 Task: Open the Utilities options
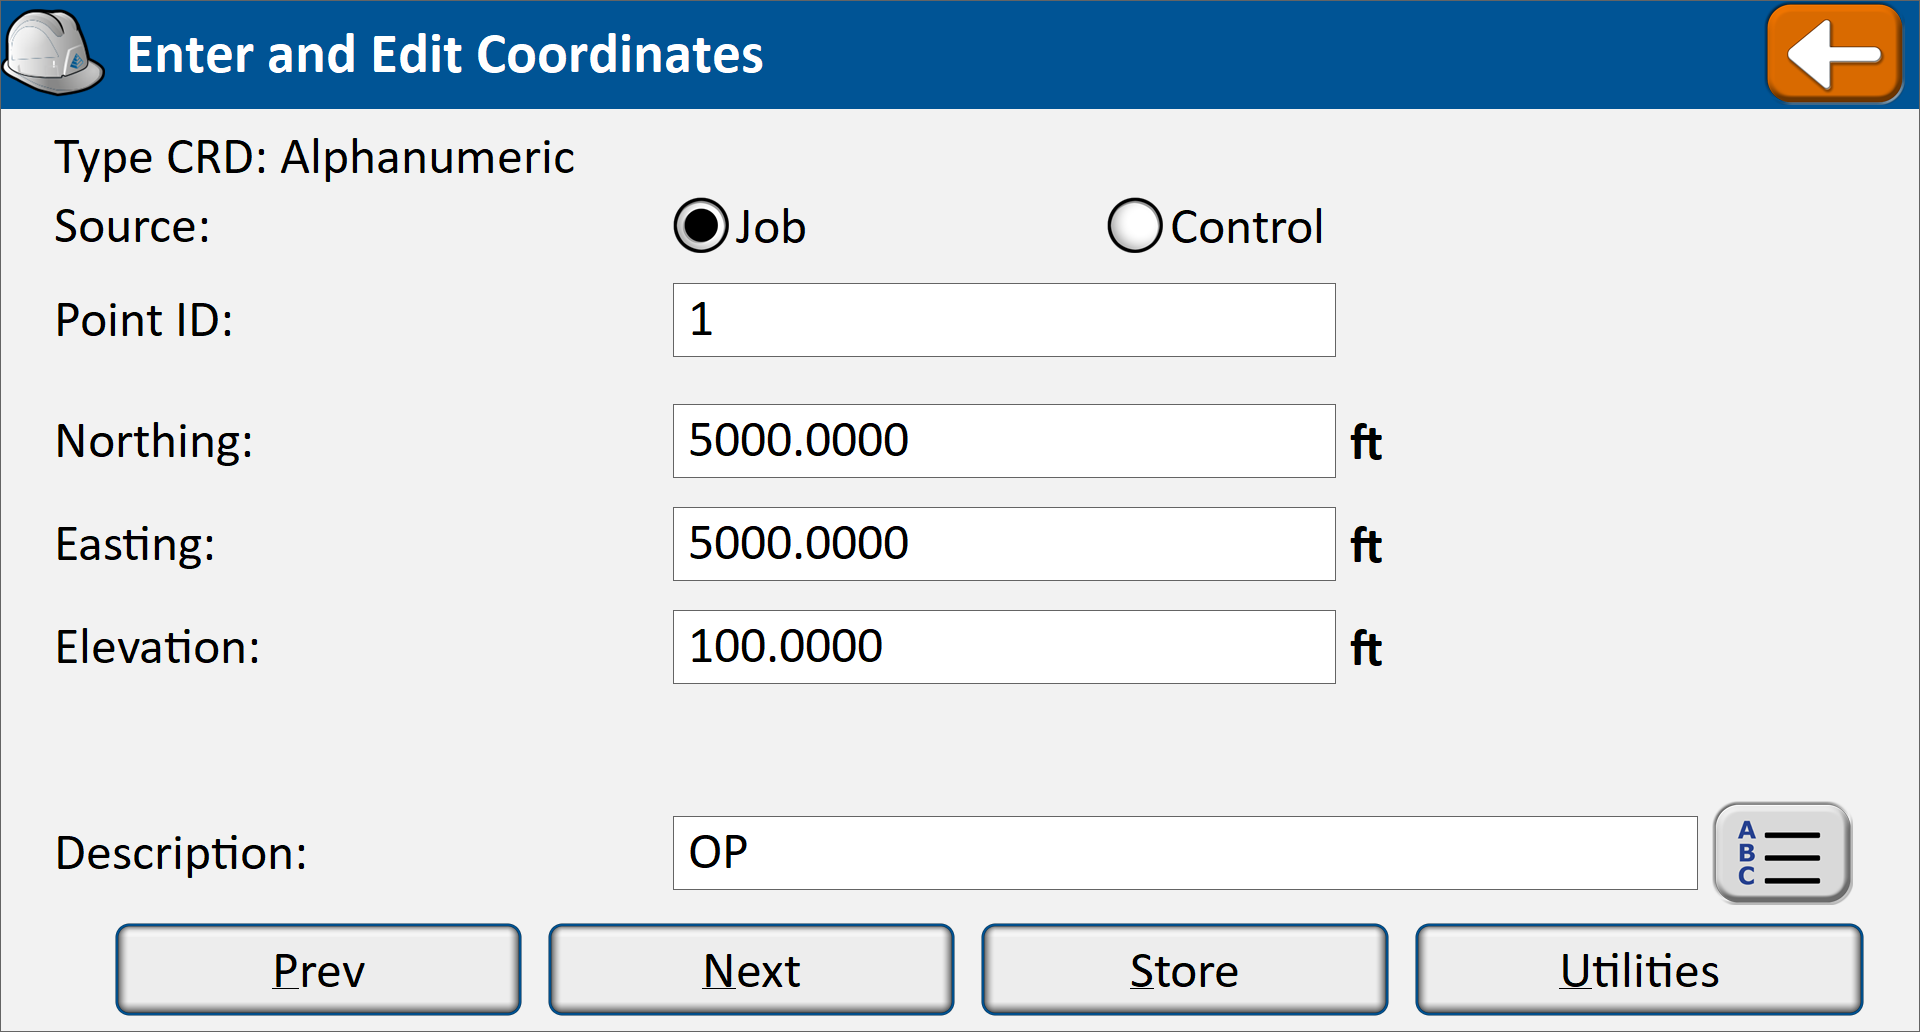(1639, 970)
